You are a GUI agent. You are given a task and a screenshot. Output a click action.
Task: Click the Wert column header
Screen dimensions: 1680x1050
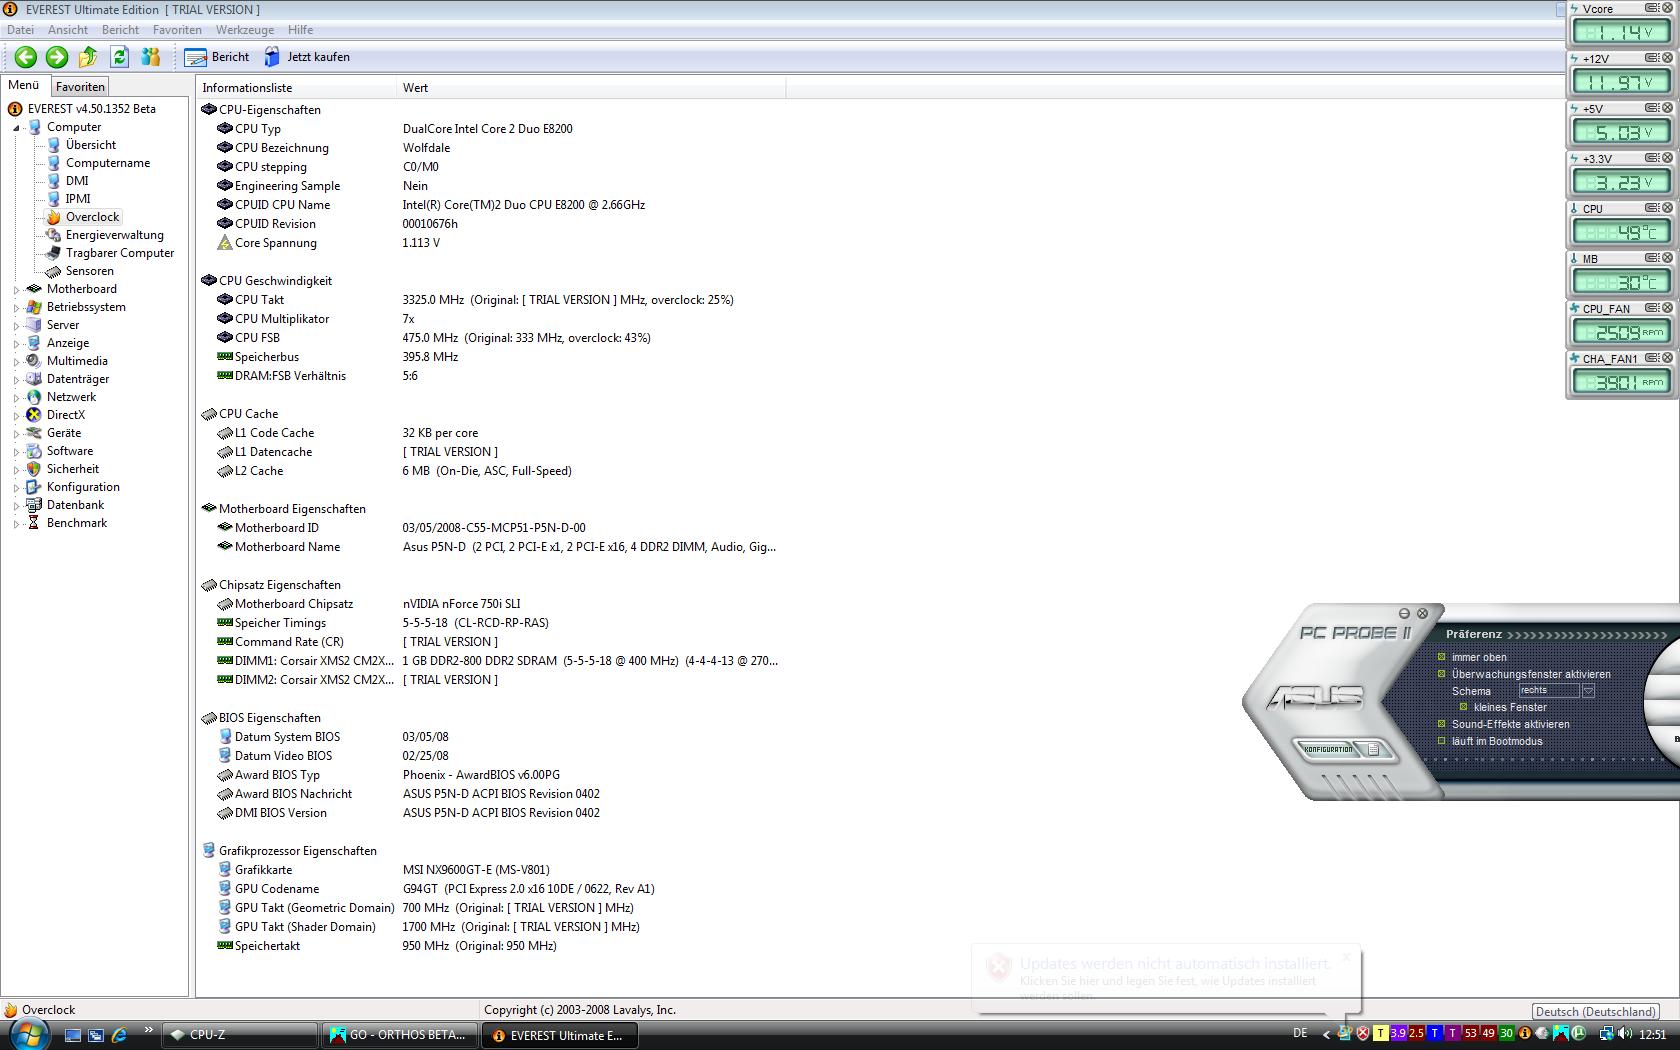[592, 88]
